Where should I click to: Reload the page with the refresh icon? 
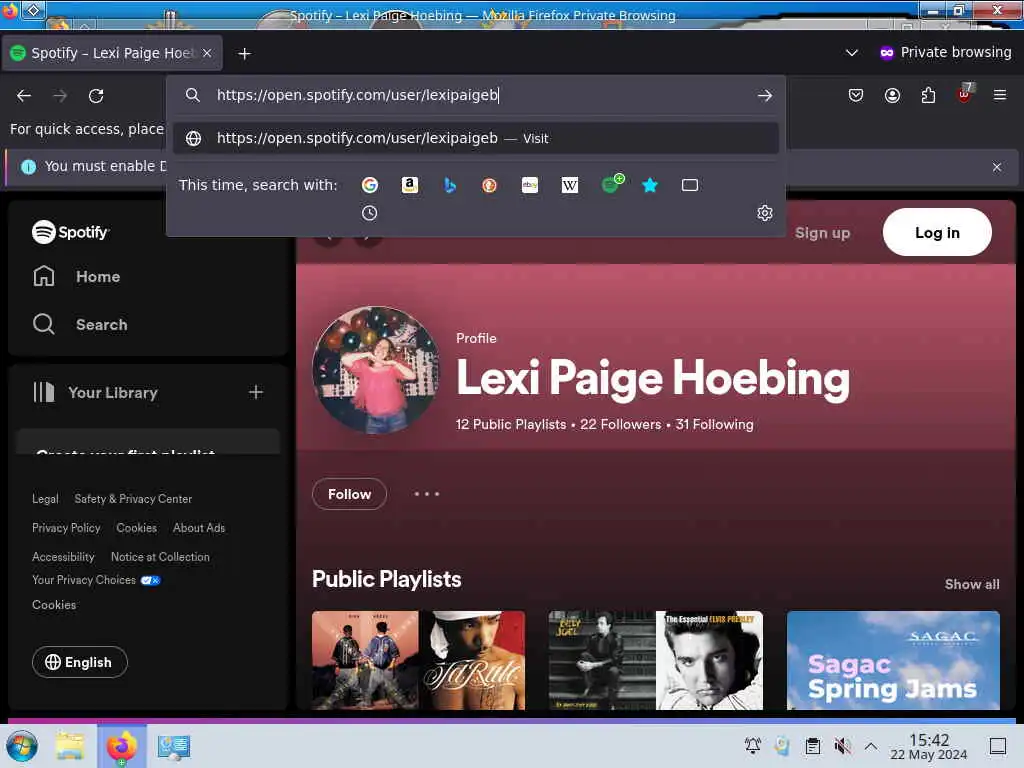point(96,96)
